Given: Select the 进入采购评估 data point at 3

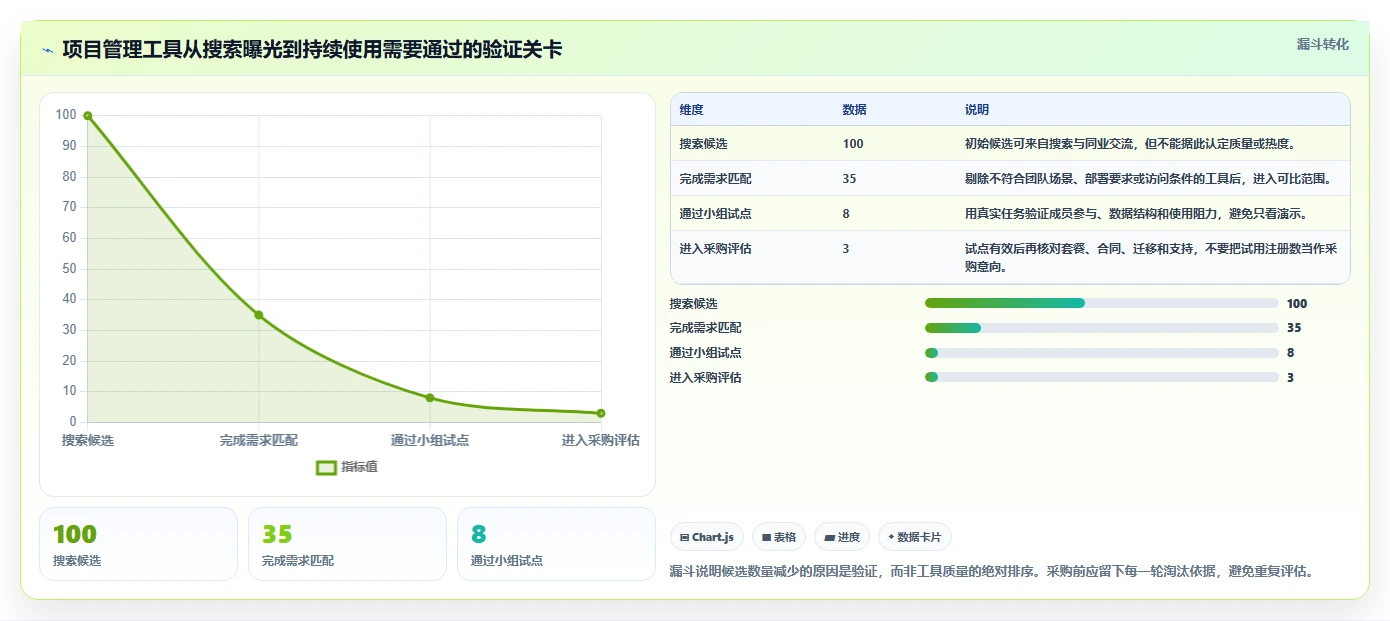Looking at the screenshot, I should [x=601, y=413].
